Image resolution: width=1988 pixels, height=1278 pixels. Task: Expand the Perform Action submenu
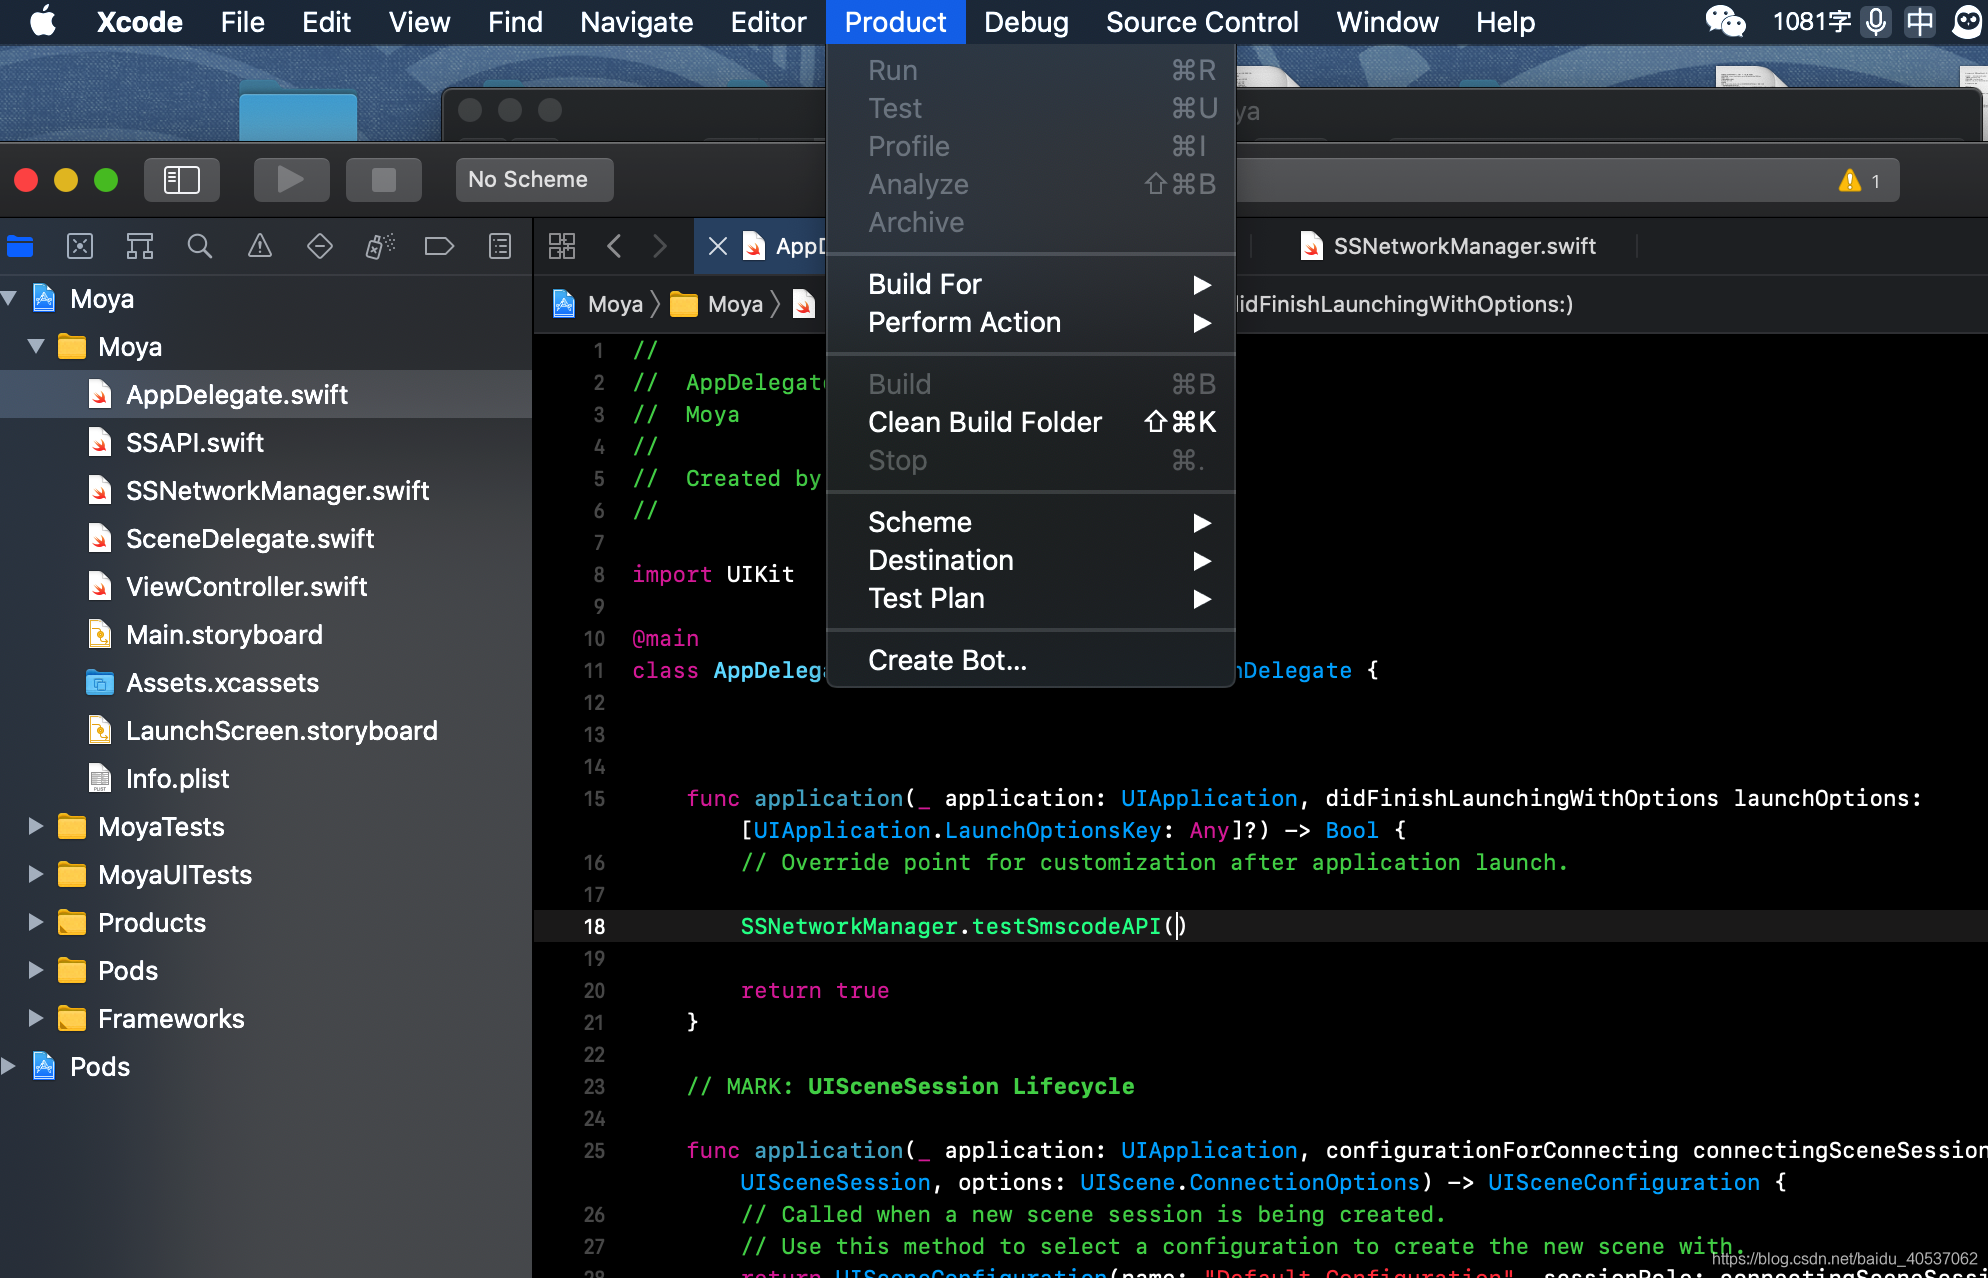pos(964,322)
